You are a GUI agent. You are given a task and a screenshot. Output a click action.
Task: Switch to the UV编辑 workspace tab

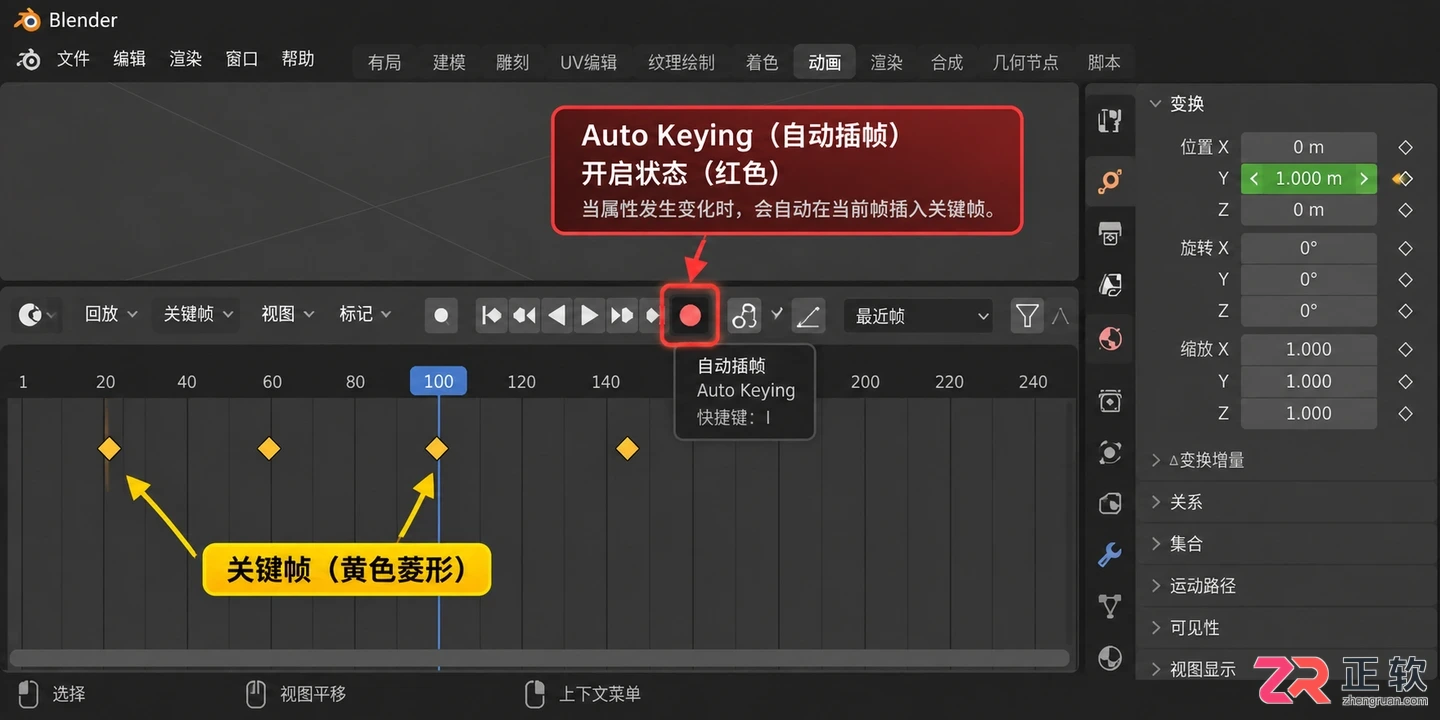(x=588, y=62)
